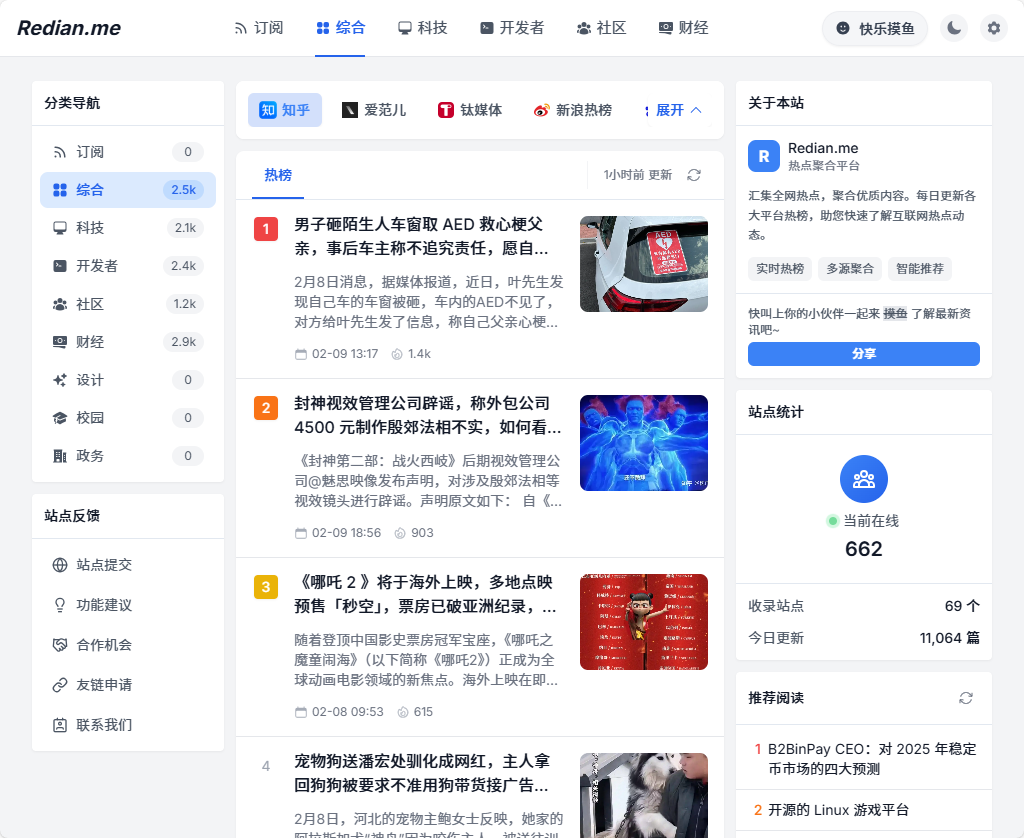Screen dimensions: 1024x838
Task: Click the 多源聚合 tag
Action: 850,268
